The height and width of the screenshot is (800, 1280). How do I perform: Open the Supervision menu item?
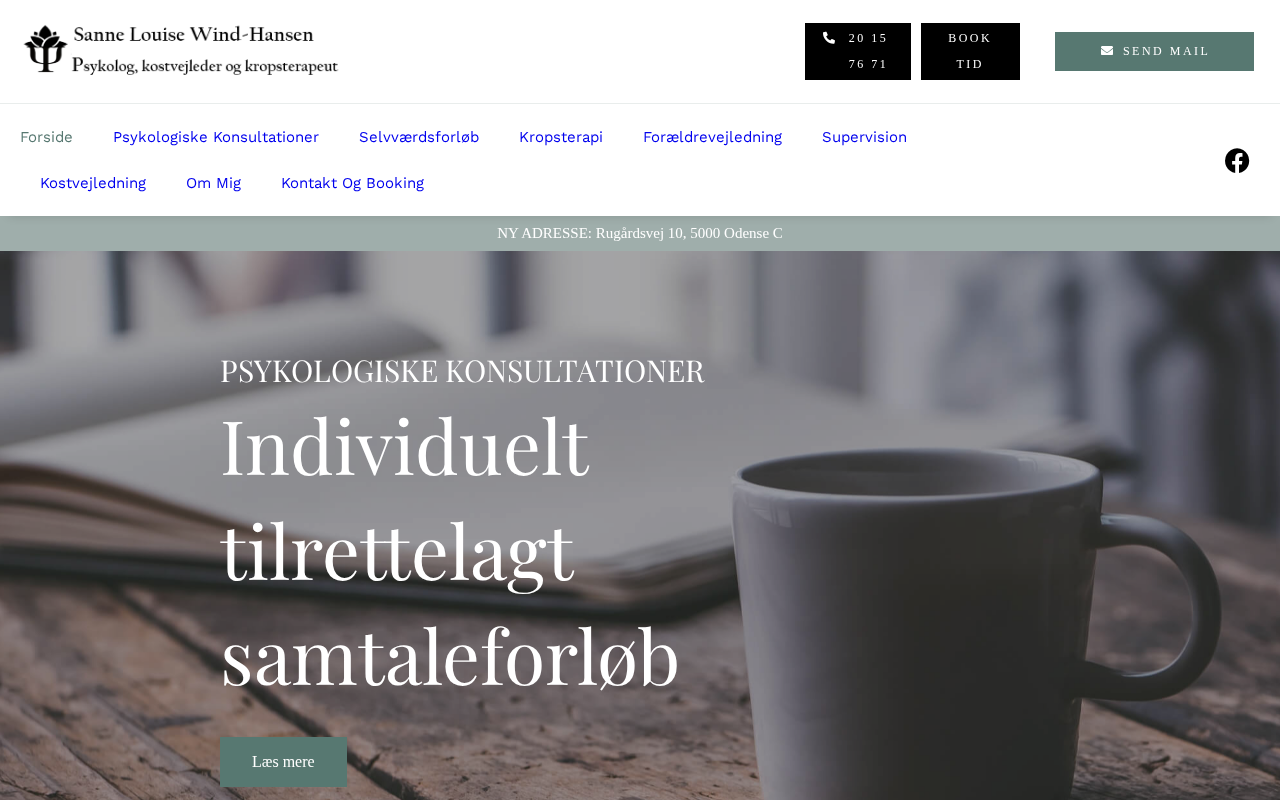point(864,137)
